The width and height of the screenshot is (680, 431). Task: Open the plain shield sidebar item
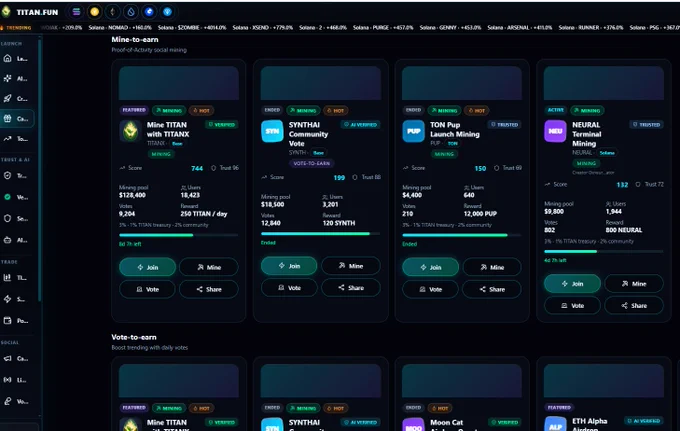pos(16,219)
